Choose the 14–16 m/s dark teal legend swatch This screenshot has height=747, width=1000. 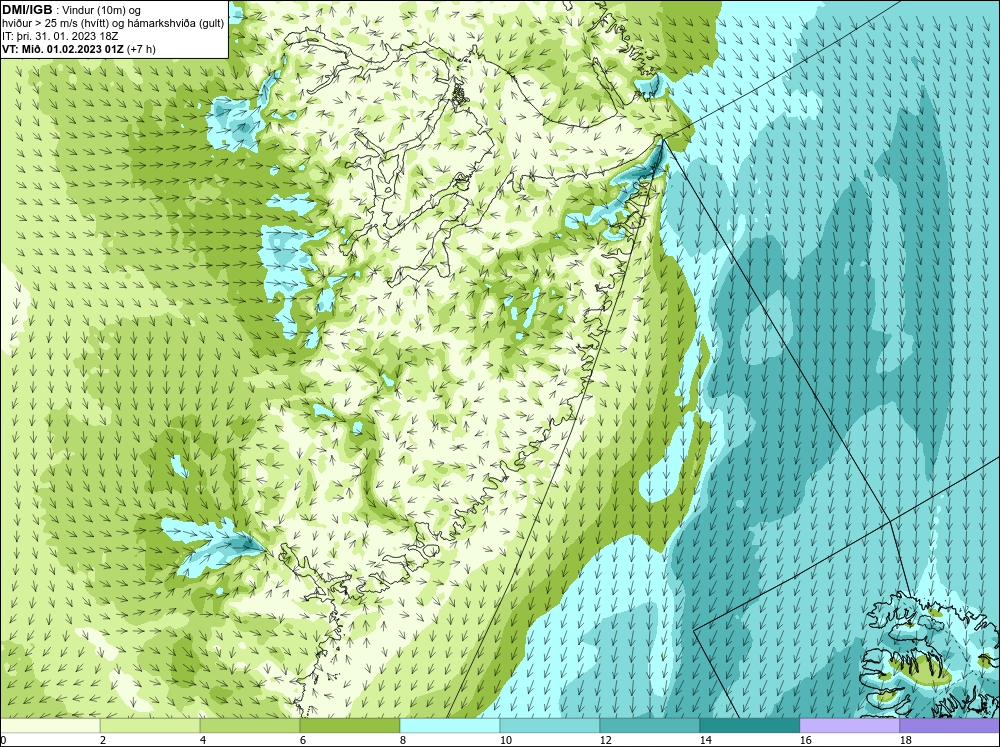(749, 725)
